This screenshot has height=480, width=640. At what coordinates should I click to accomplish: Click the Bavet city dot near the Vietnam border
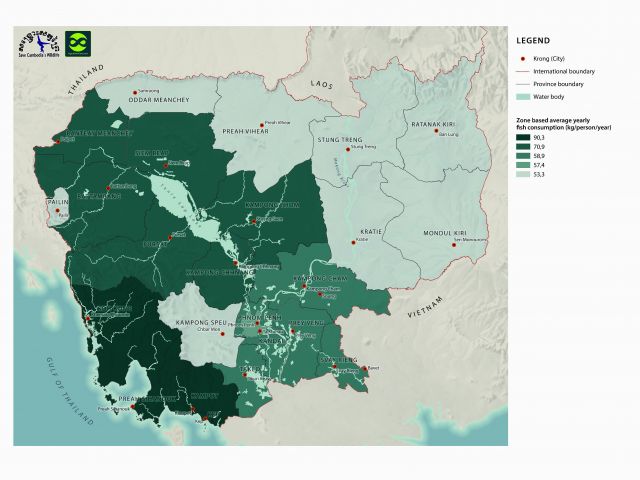364,369
